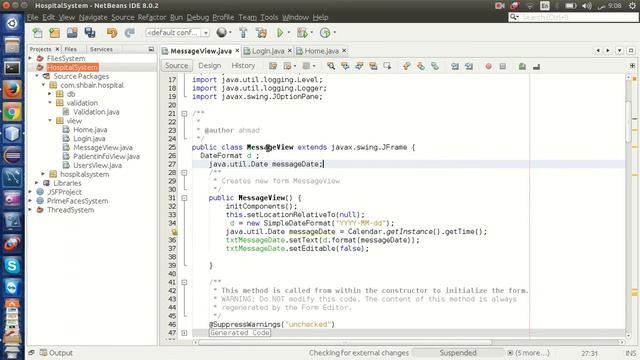Open the Debug menu

click(x=198, y=17)
